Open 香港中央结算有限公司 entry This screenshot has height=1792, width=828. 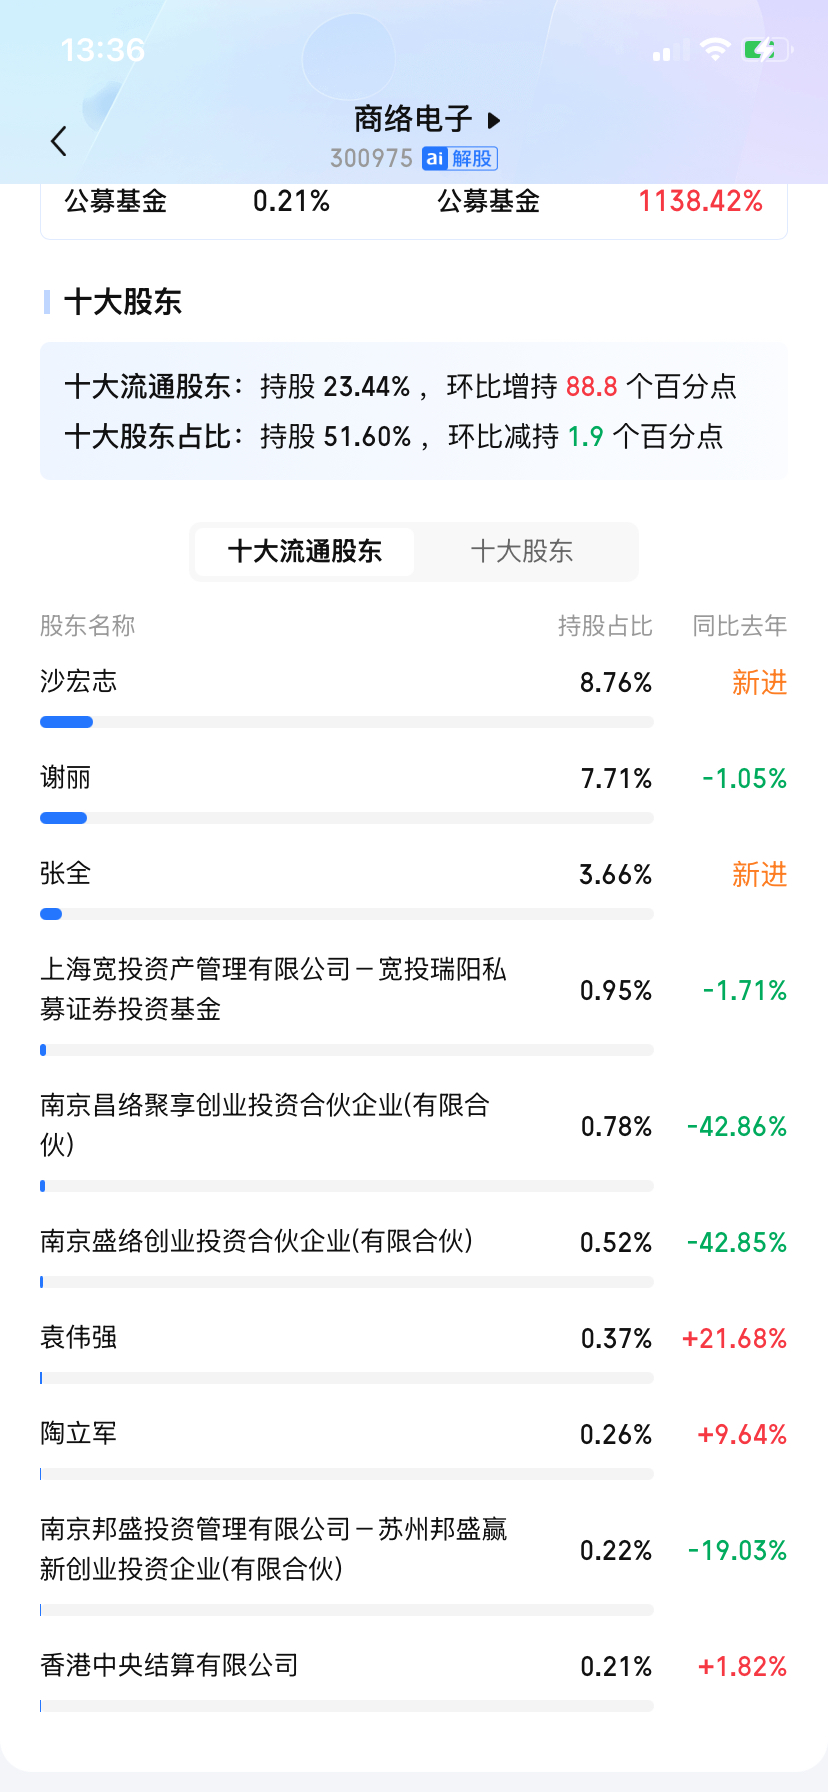pos(170,1666)
